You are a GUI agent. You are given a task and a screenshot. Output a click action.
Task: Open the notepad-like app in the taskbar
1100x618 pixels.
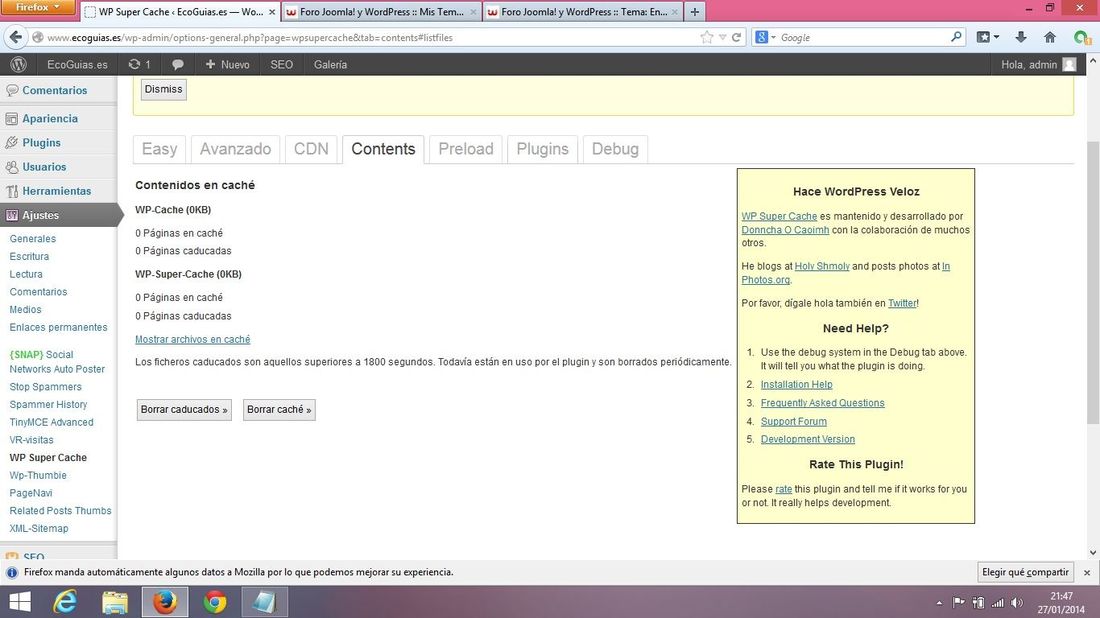point(264,602)
